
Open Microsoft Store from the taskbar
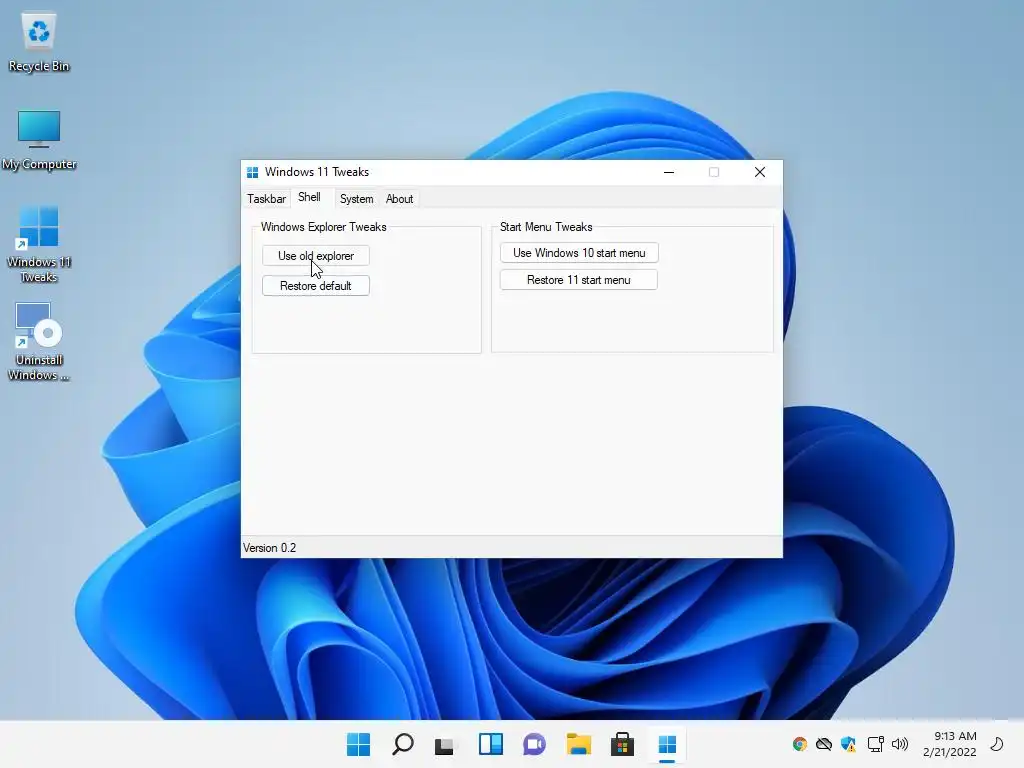click(622, 744)
